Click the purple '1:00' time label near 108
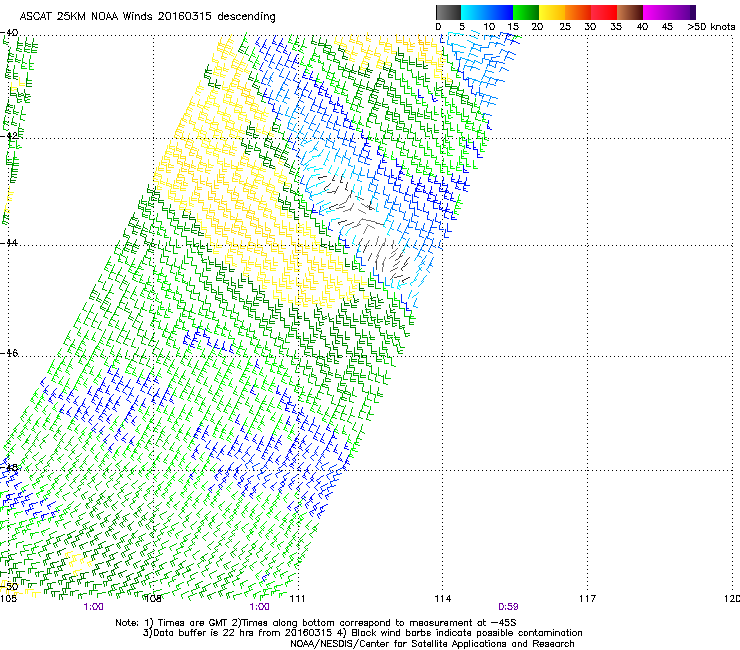740x650 pixels. [x=93, y=607]
